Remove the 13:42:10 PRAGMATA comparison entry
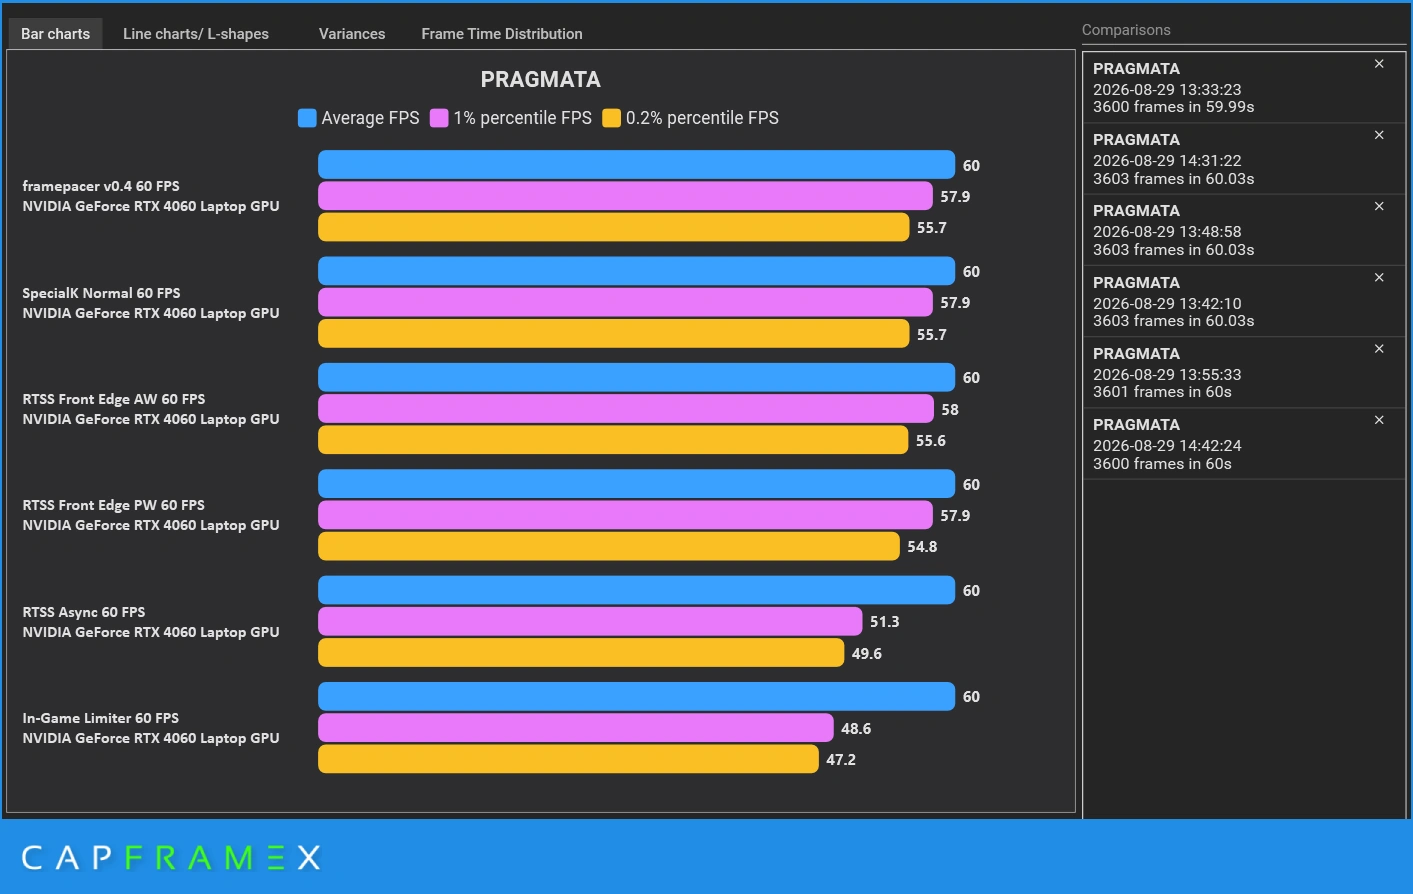Image resolution: width=1413 pixels, height=894 pixels. click(1379, 277)
